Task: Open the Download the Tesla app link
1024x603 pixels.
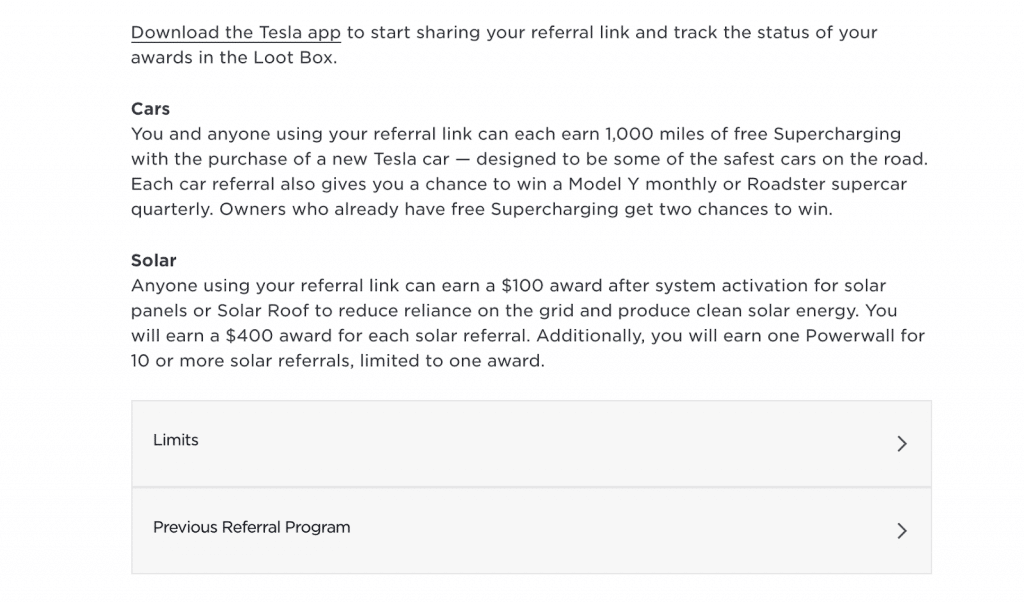Action: tap(236, 33)
